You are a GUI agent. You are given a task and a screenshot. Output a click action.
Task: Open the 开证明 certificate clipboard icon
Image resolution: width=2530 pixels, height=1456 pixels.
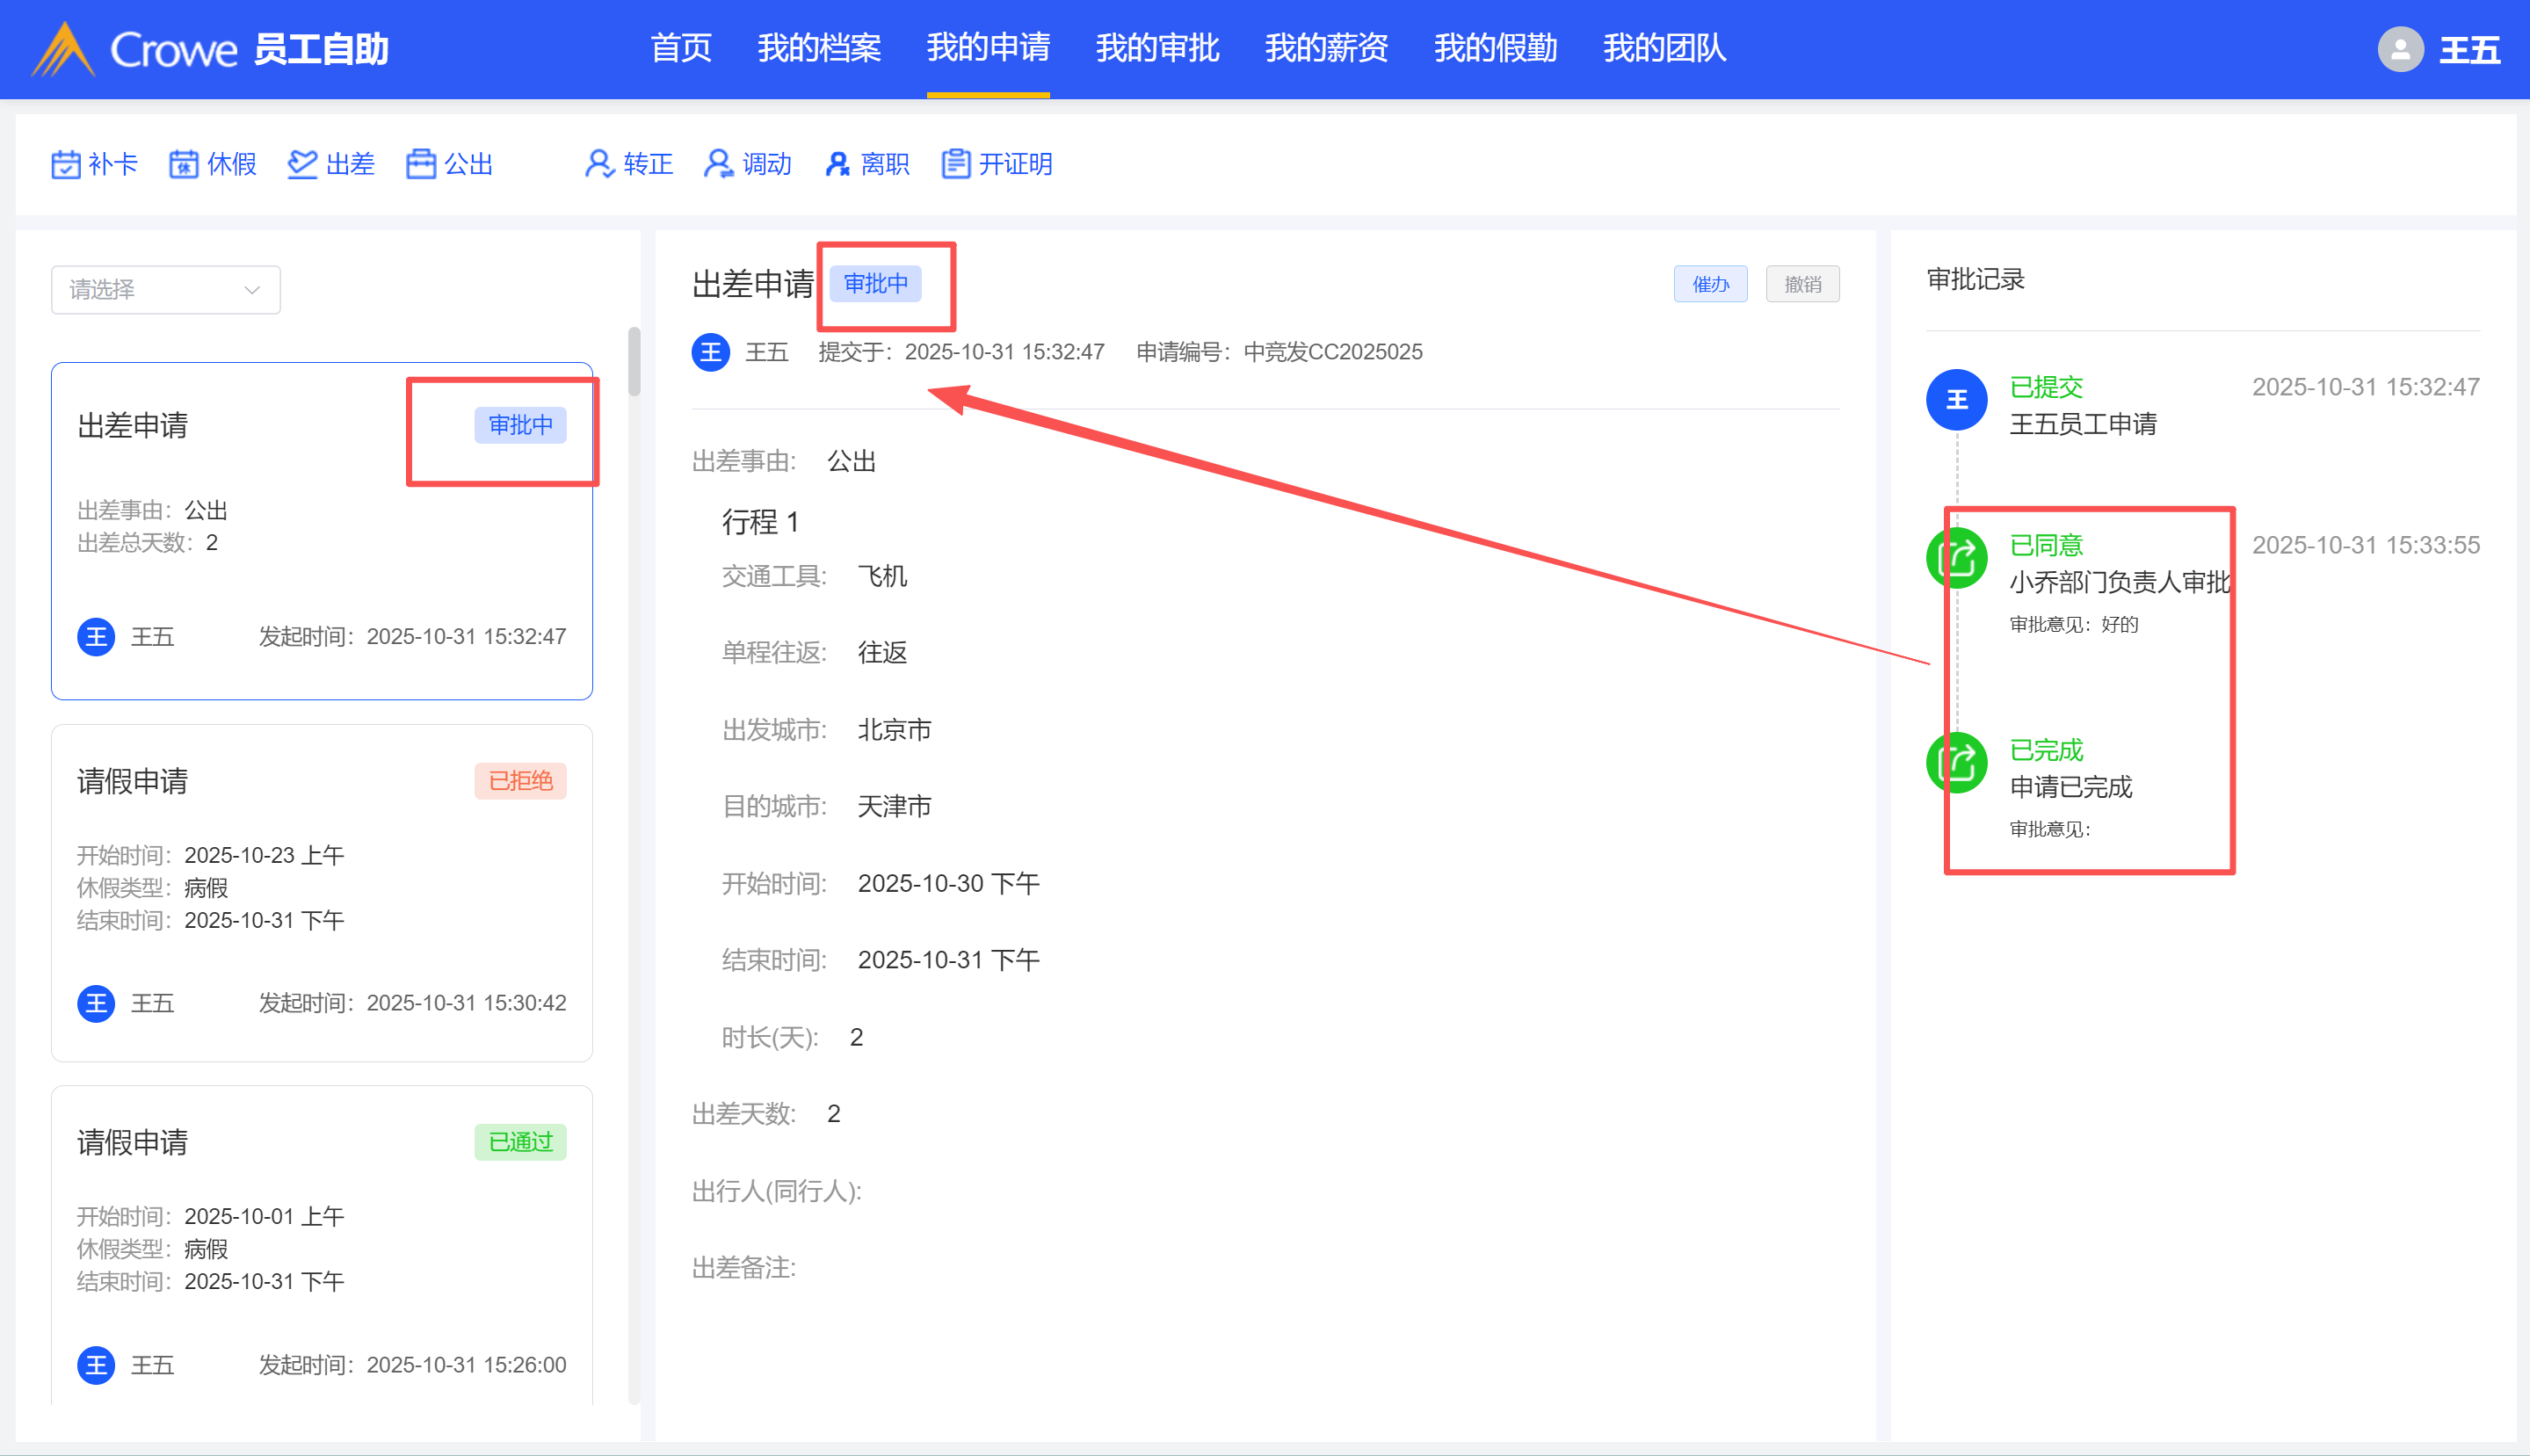[x=956, y=164]
